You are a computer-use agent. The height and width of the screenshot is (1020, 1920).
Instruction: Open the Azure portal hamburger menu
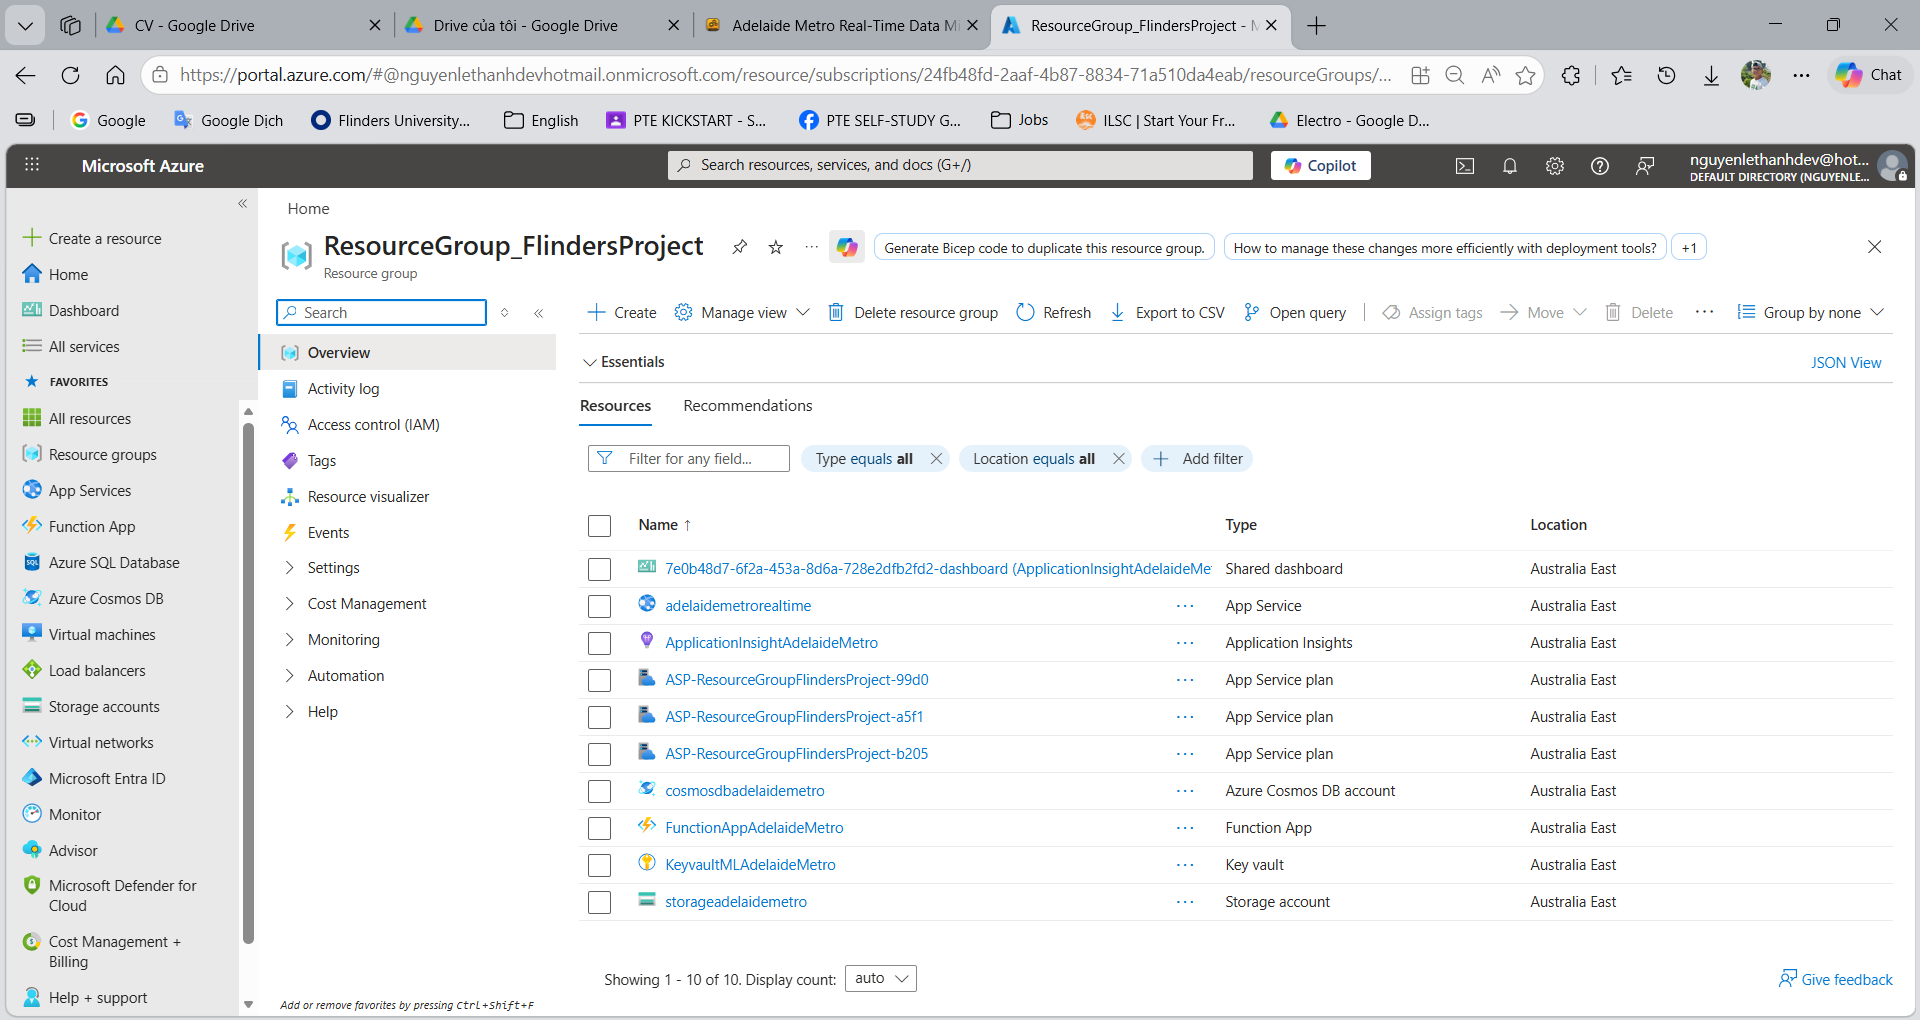(32, 165)
